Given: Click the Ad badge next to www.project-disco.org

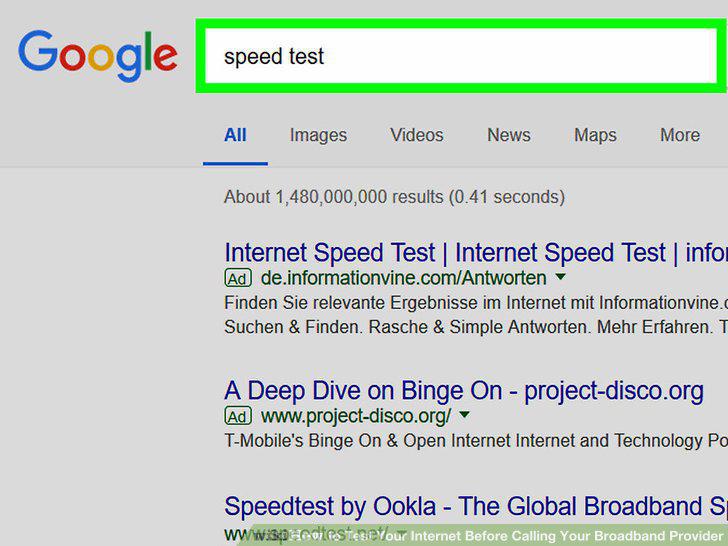Looking at the screenshot, I should click(x=238, y=416).
